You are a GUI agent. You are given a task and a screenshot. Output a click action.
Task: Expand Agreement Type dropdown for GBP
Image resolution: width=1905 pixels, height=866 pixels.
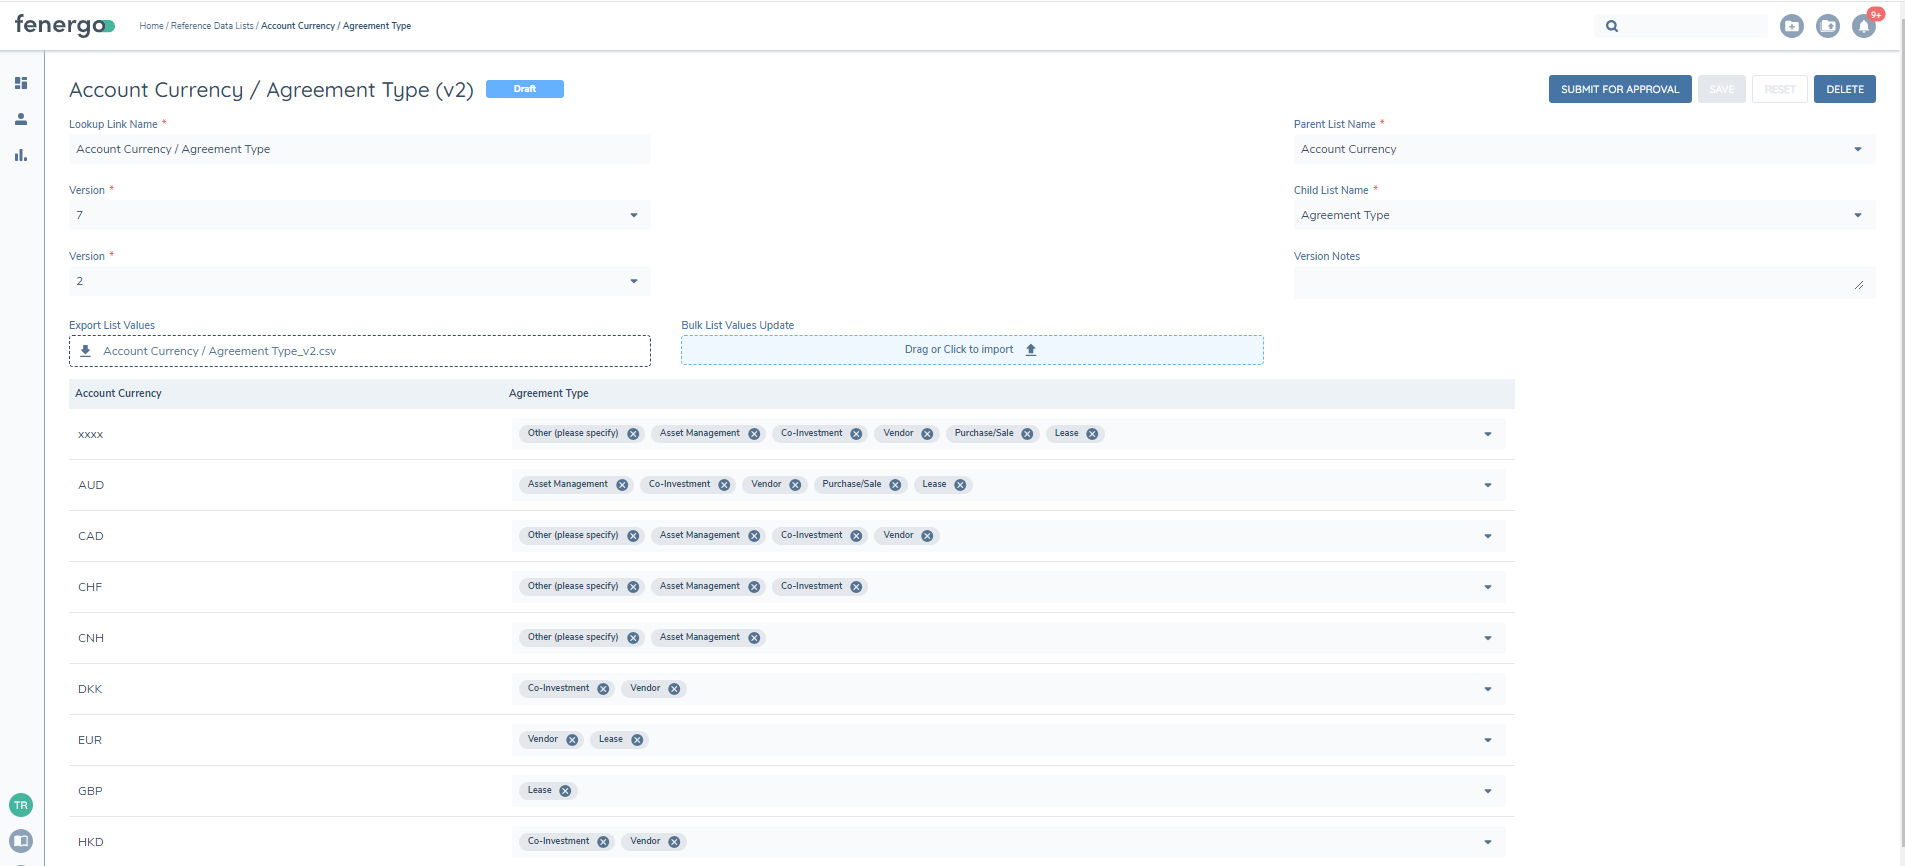[1488, 791]
